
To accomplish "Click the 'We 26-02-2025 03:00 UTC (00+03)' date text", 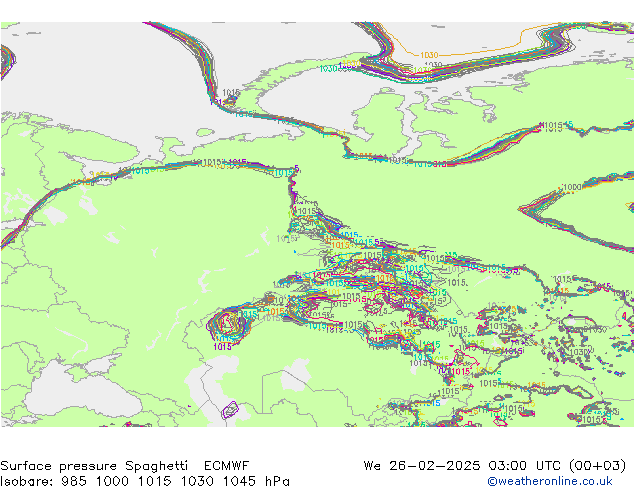I will [495, 466].
